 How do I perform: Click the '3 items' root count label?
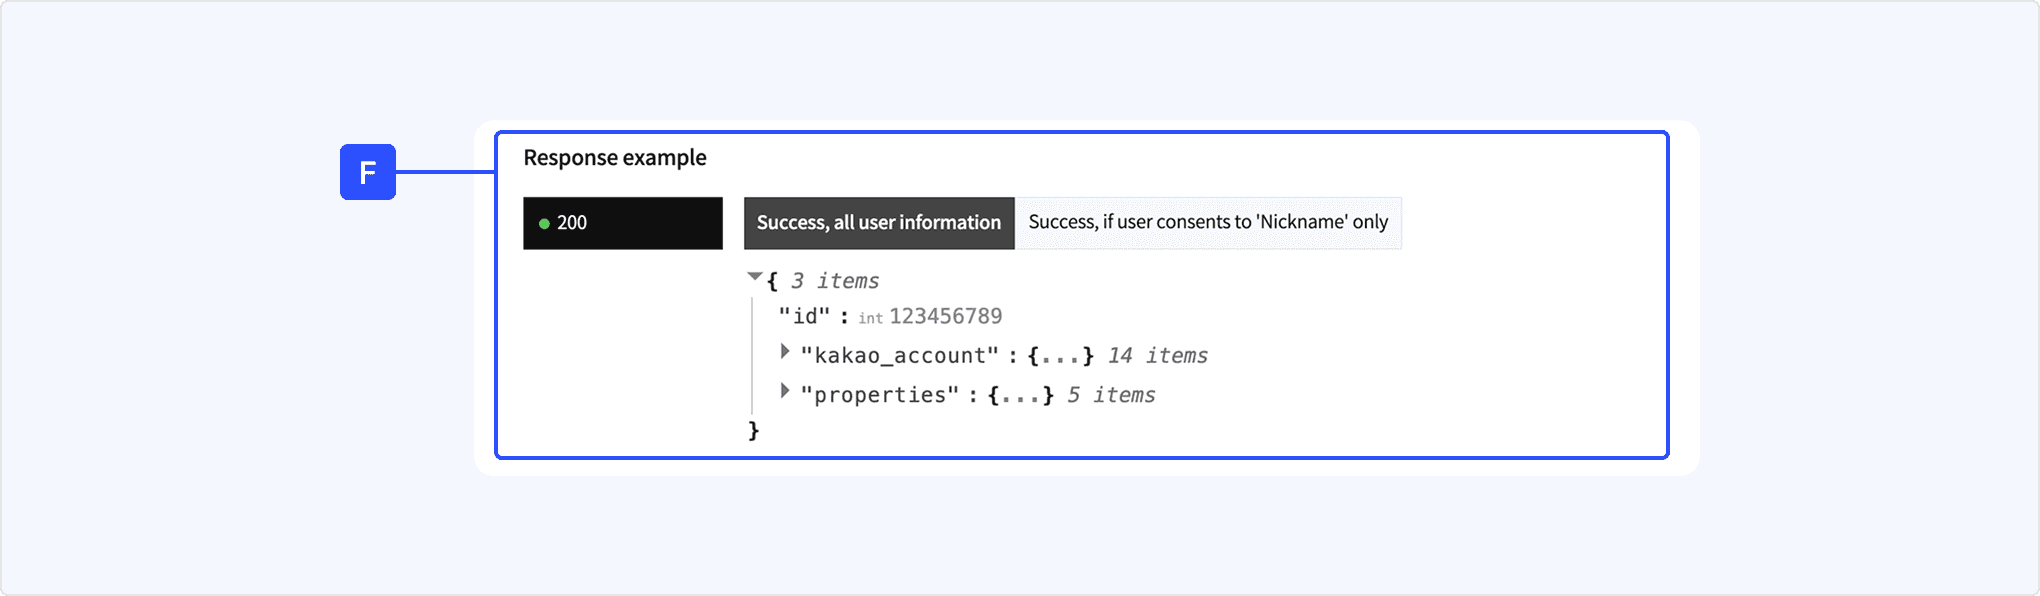click(x=834, y=282)
